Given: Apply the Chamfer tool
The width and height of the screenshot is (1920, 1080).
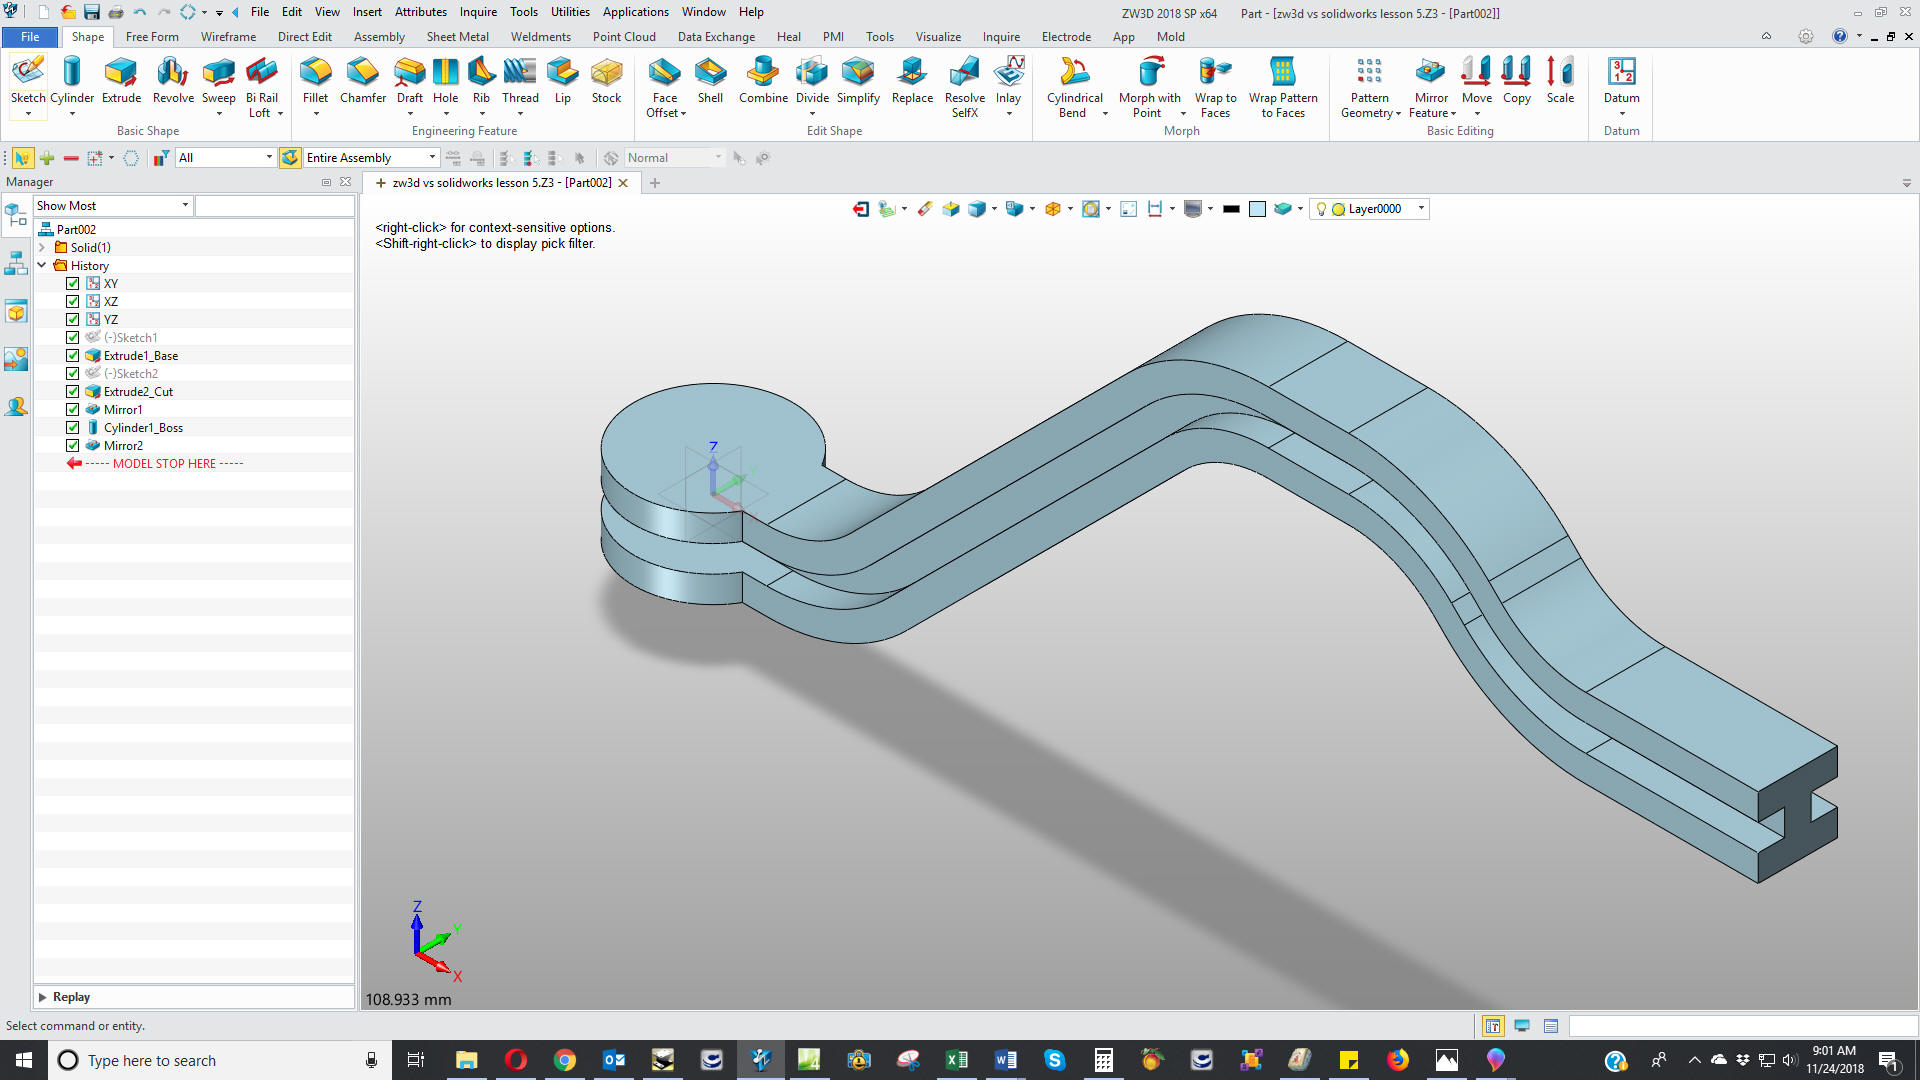Looking at the screenshot, I should (363, 80).
